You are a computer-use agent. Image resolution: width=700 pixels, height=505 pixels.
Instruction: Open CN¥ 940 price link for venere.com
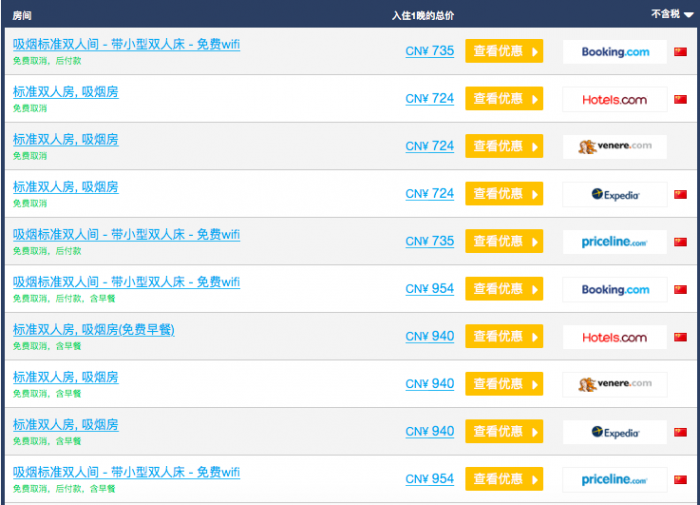429,384
